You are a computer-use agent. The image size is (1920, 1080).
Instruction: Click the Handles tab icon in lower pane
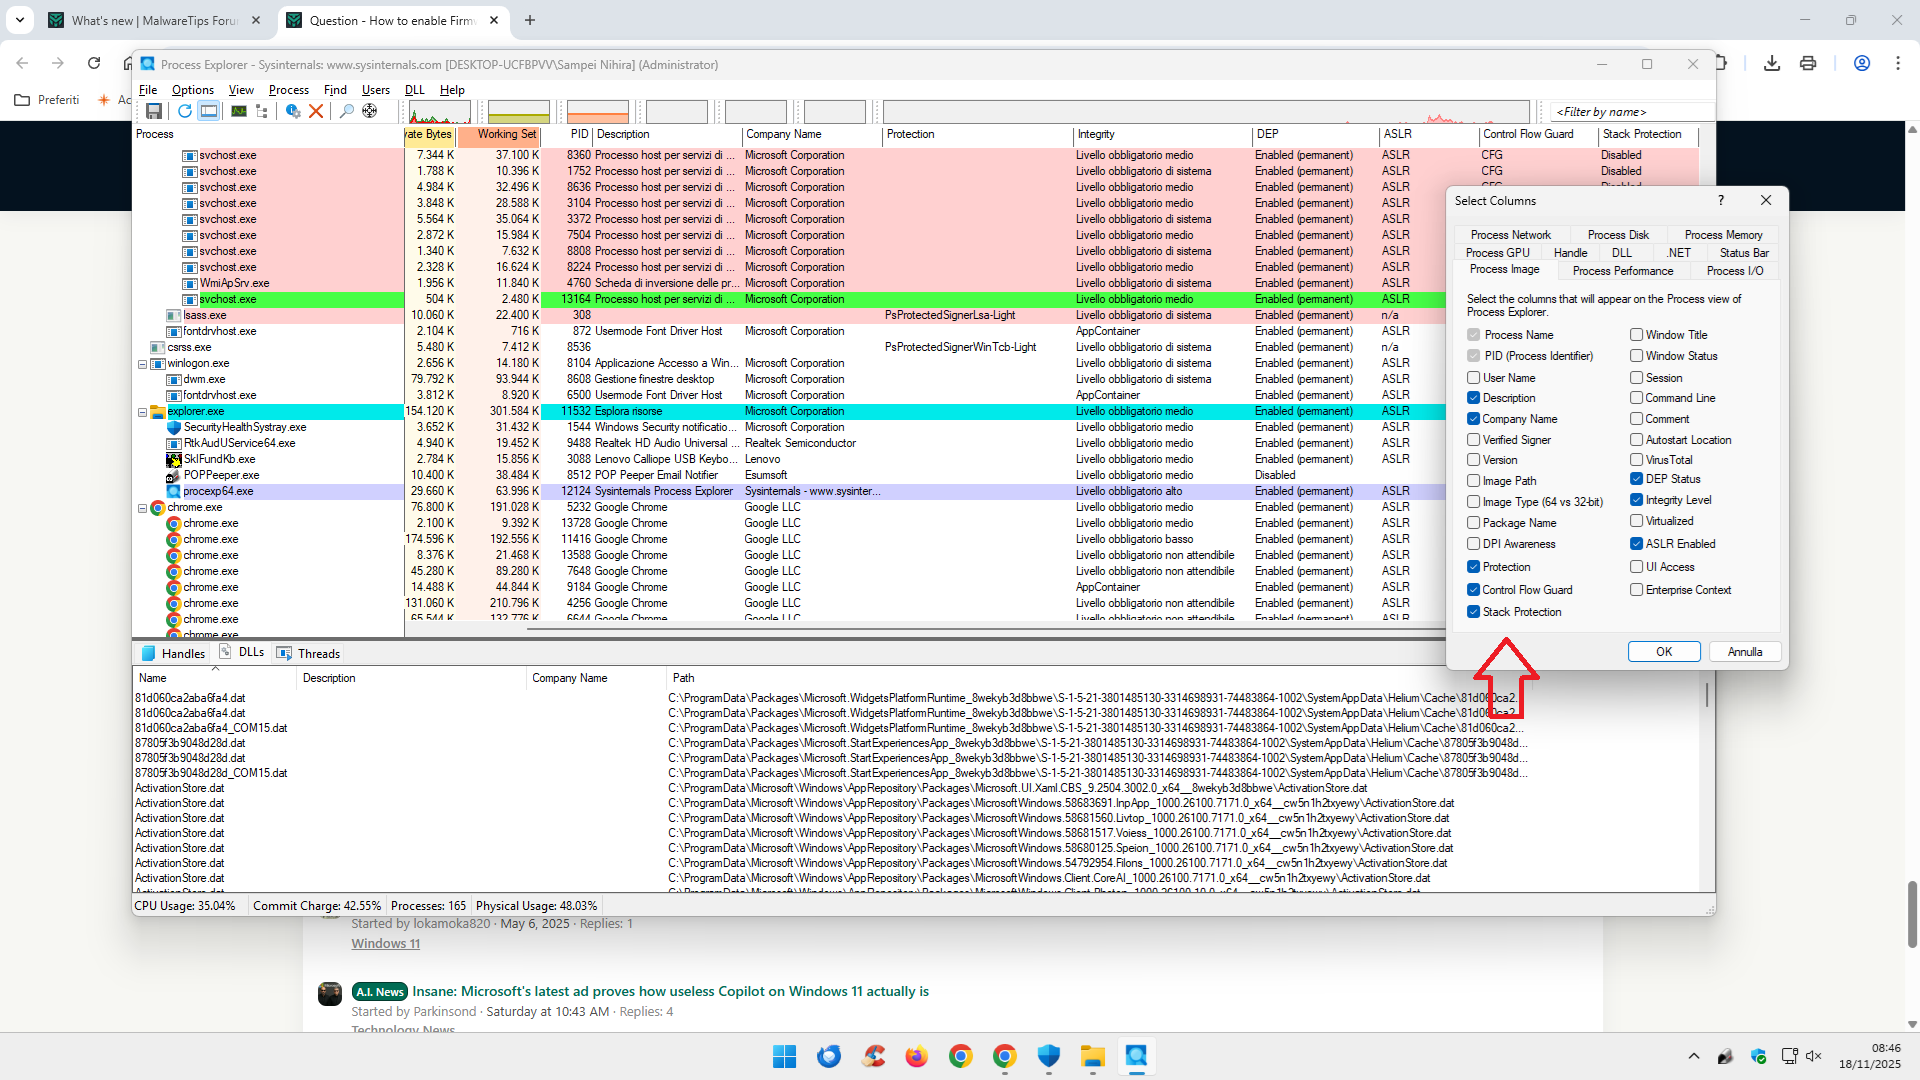pyautogui.click(x=149, y=653)
